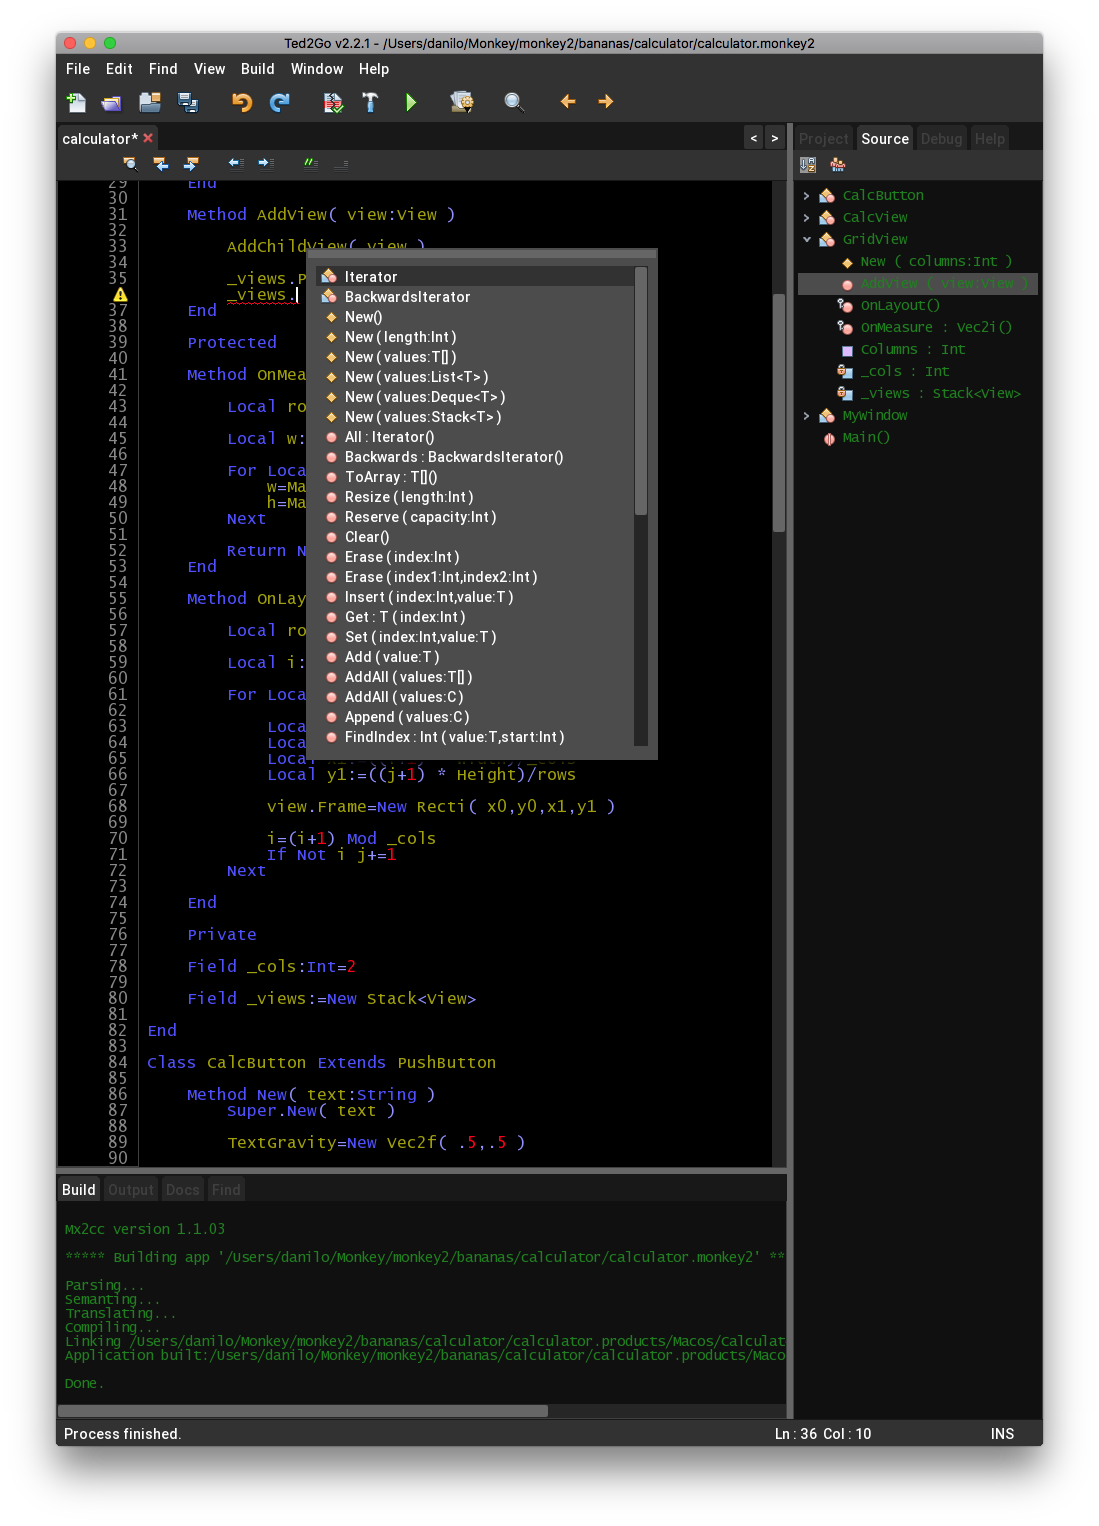Collapse the GridView class node
Viewport: 1099px width, 1526px height.
point(807,239)
